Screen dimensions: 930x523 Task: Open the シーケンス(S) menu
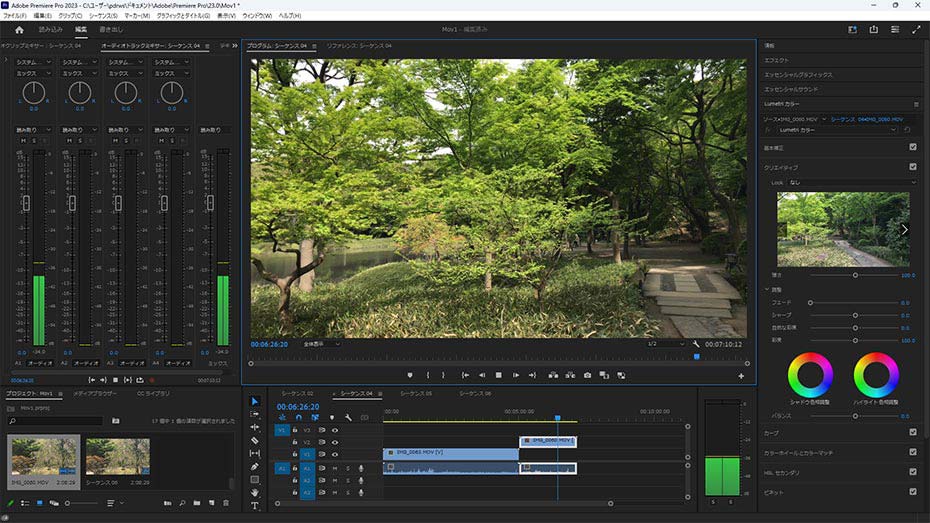(x=102, y=16)
